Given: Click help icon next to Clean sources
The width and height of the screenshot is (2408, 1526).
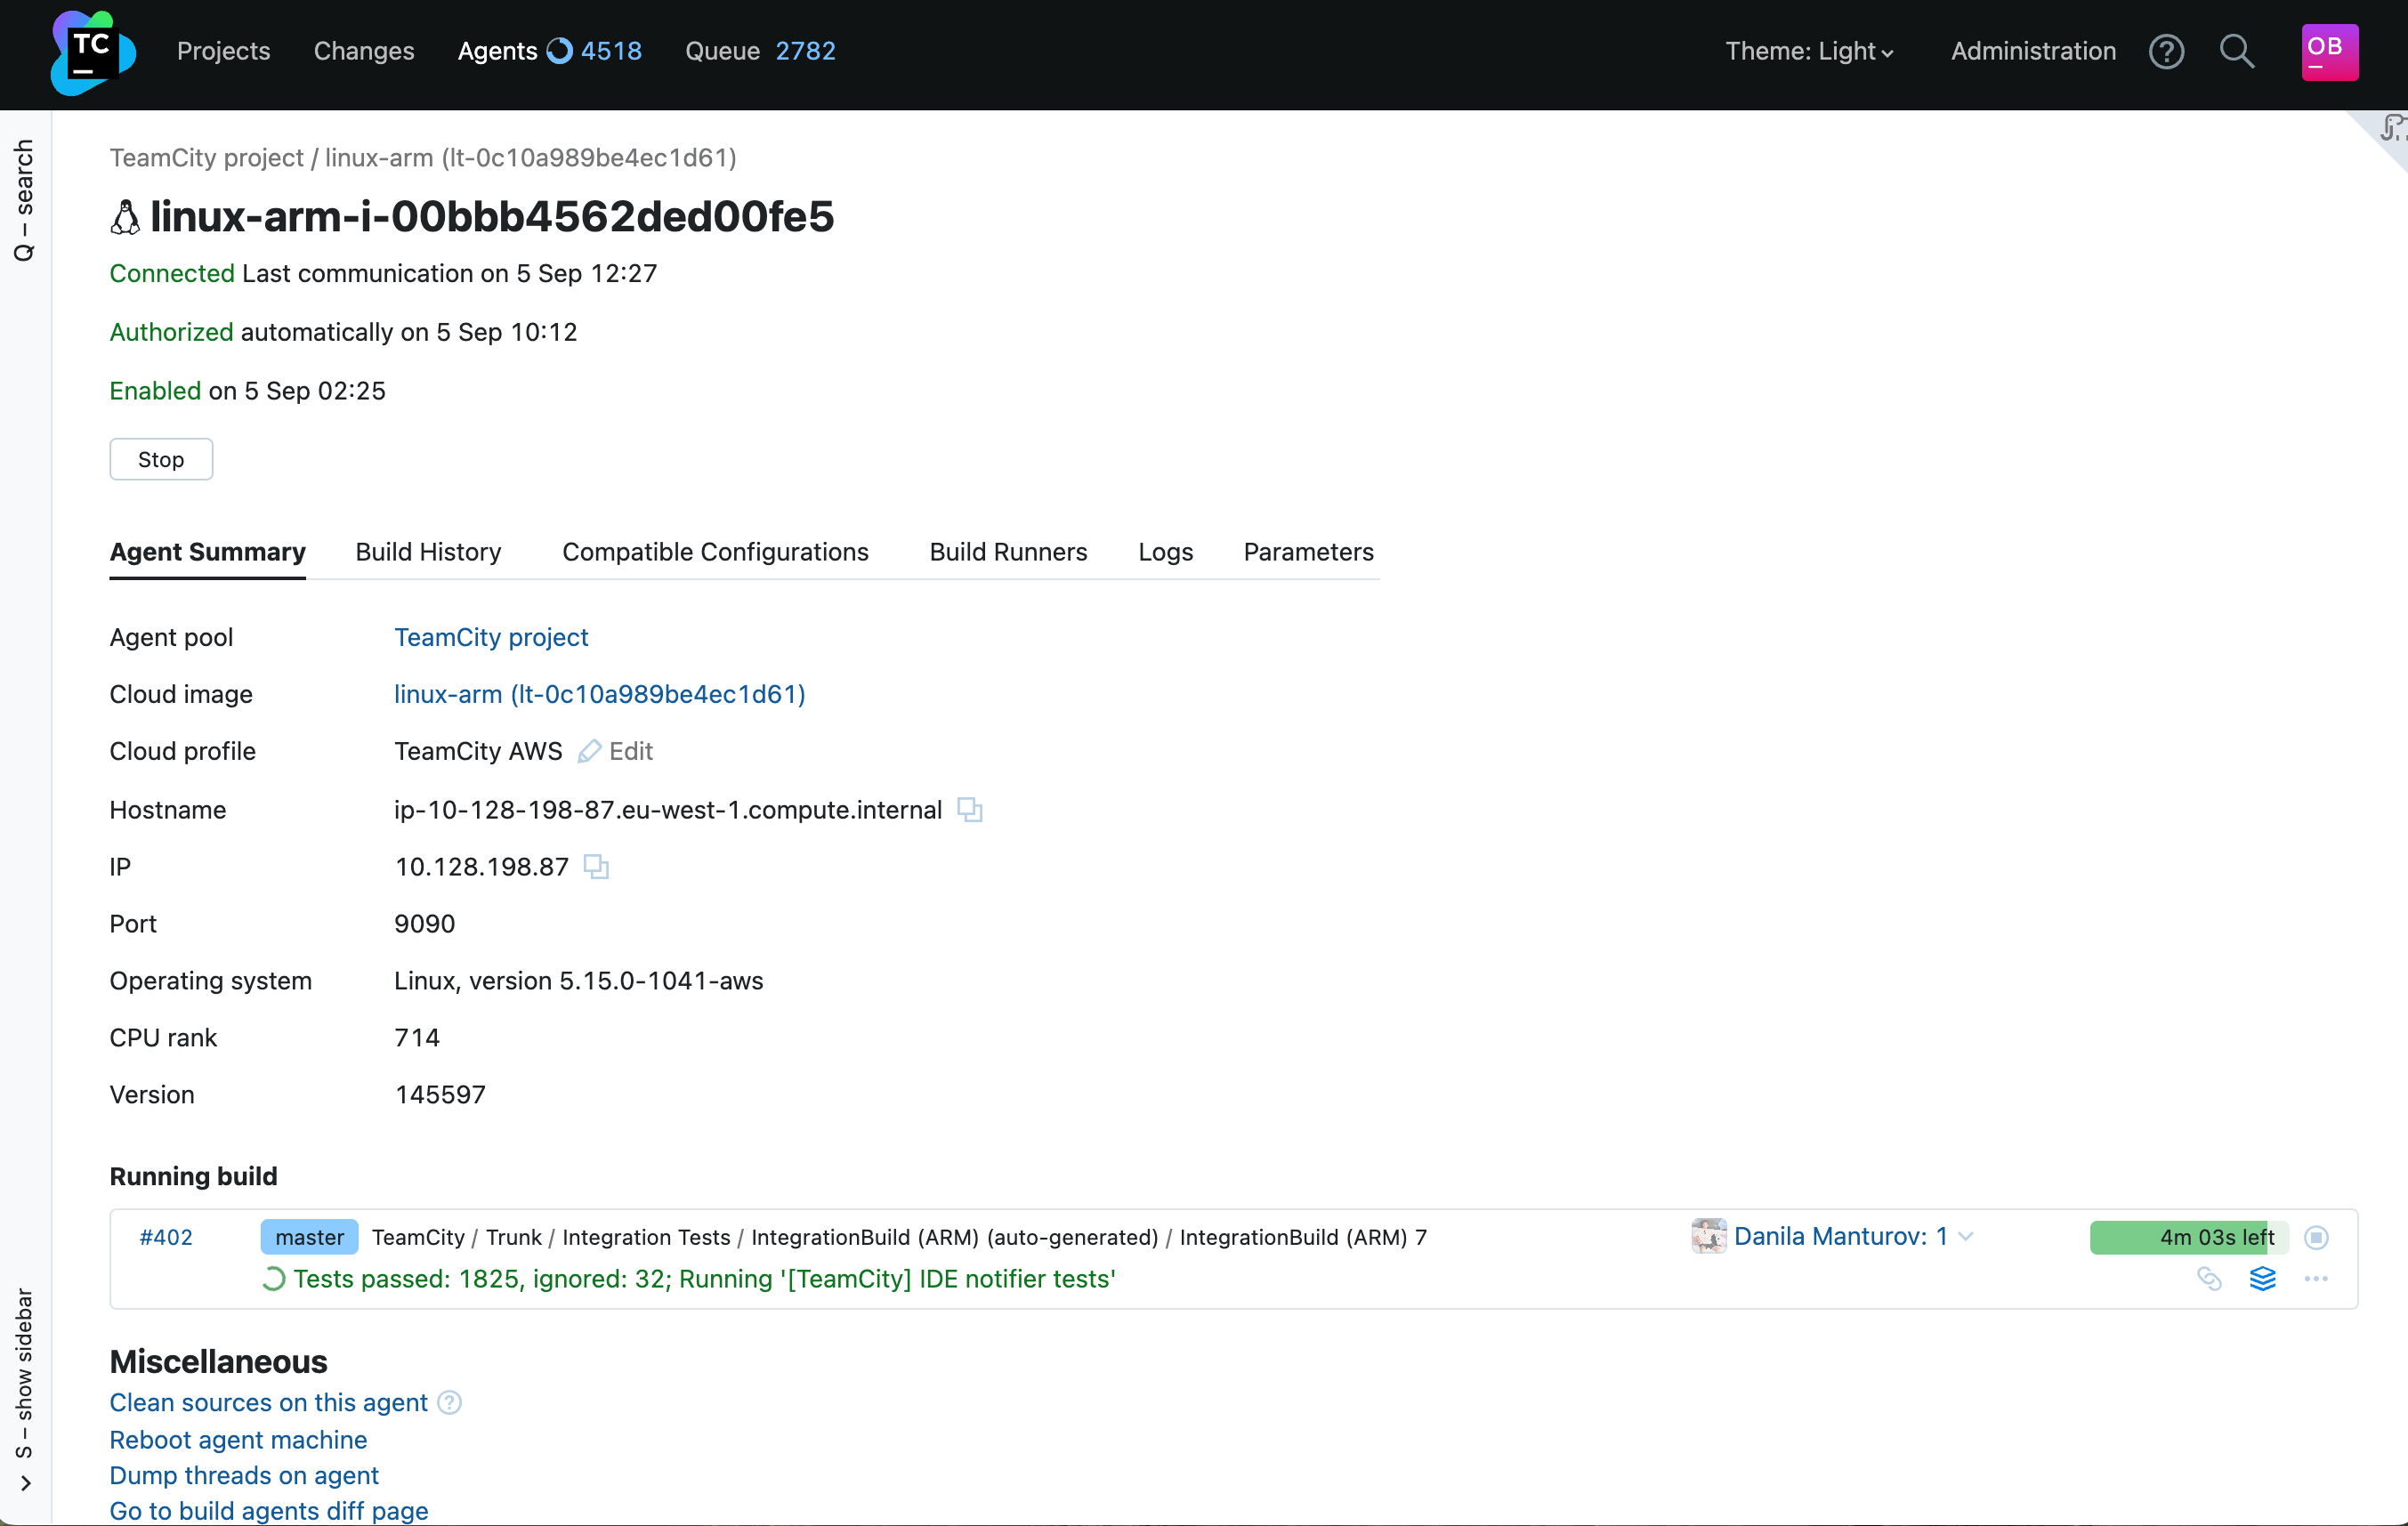Looking at the screenshot, I should click(x=450, y=1402).
